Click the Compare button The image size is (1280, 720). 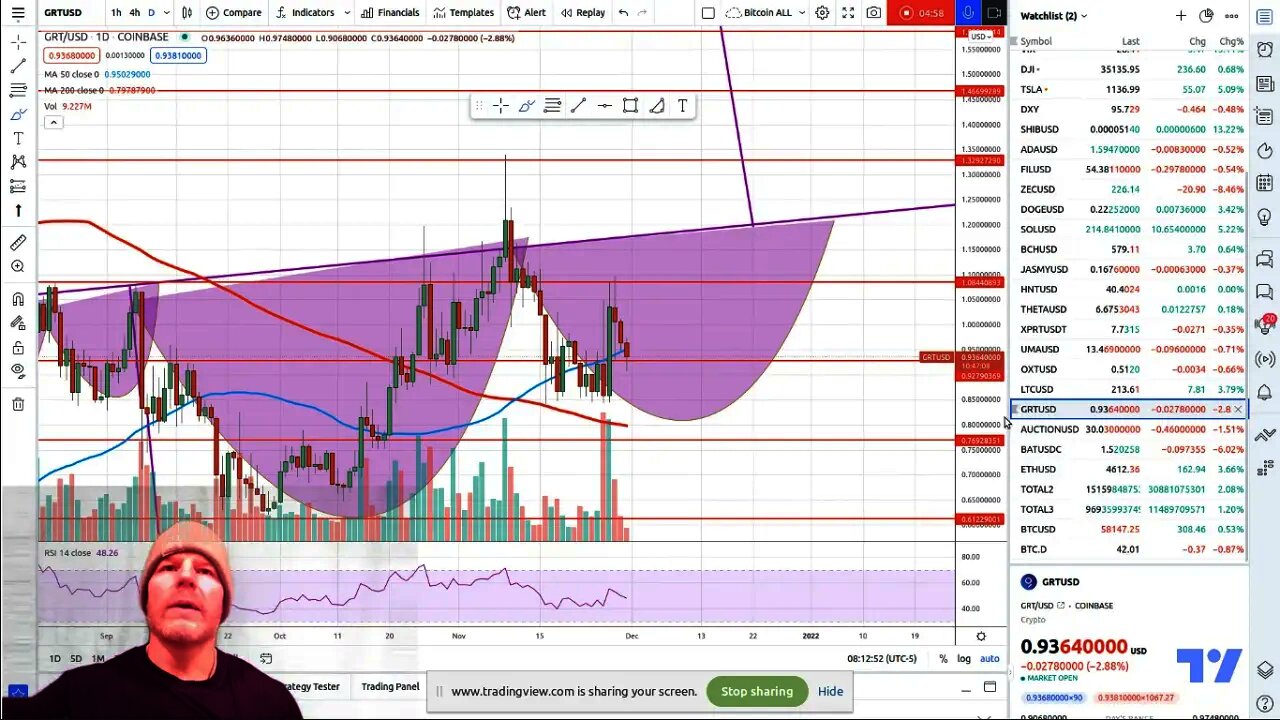click(x=234, y=13)
